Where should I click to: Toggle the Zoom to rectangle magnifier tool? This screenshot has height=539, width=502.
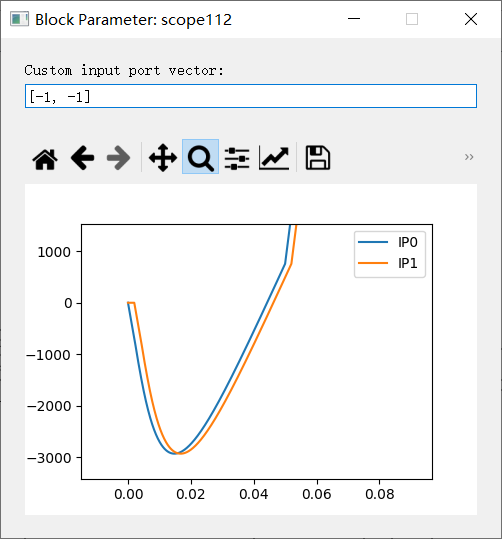200,157
